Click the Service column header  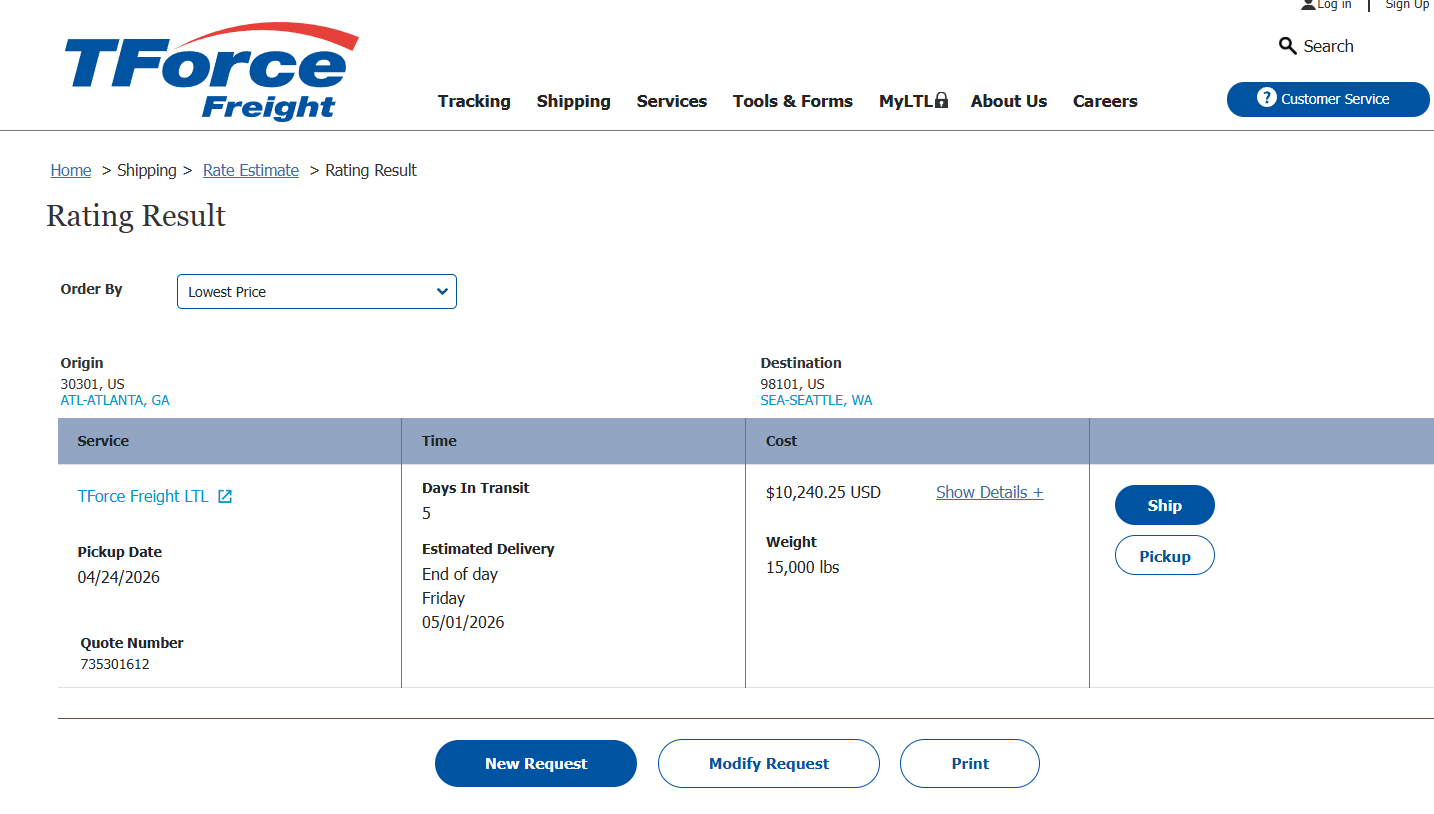pyautogui.click(x=103, y=441)
